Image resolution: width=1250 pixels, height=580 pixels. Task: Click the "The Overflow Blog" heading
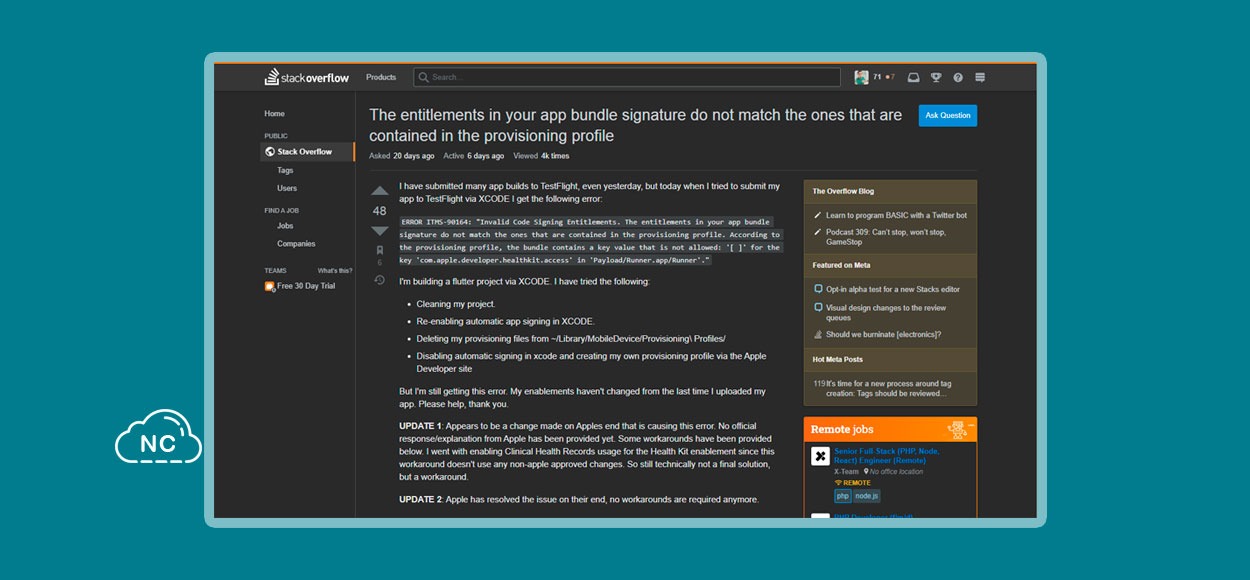pos(844,191)
